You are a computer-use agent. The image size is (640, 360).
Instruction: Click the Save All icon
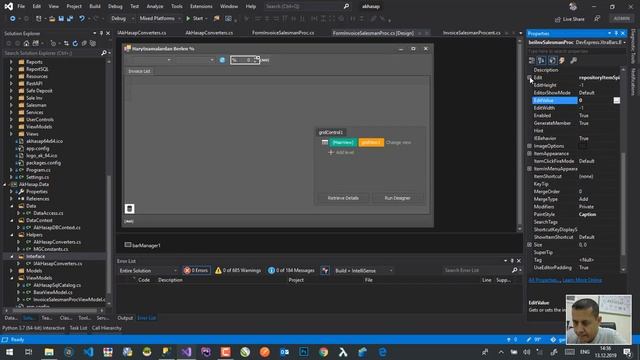[70, 19]
